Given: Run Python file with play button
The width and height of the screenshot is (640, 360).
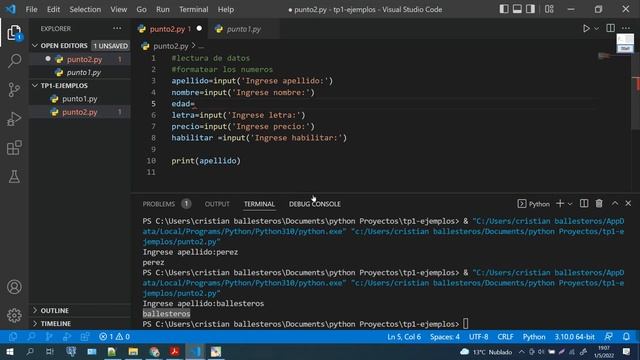Looking at the screenshot, I should 586,29.
